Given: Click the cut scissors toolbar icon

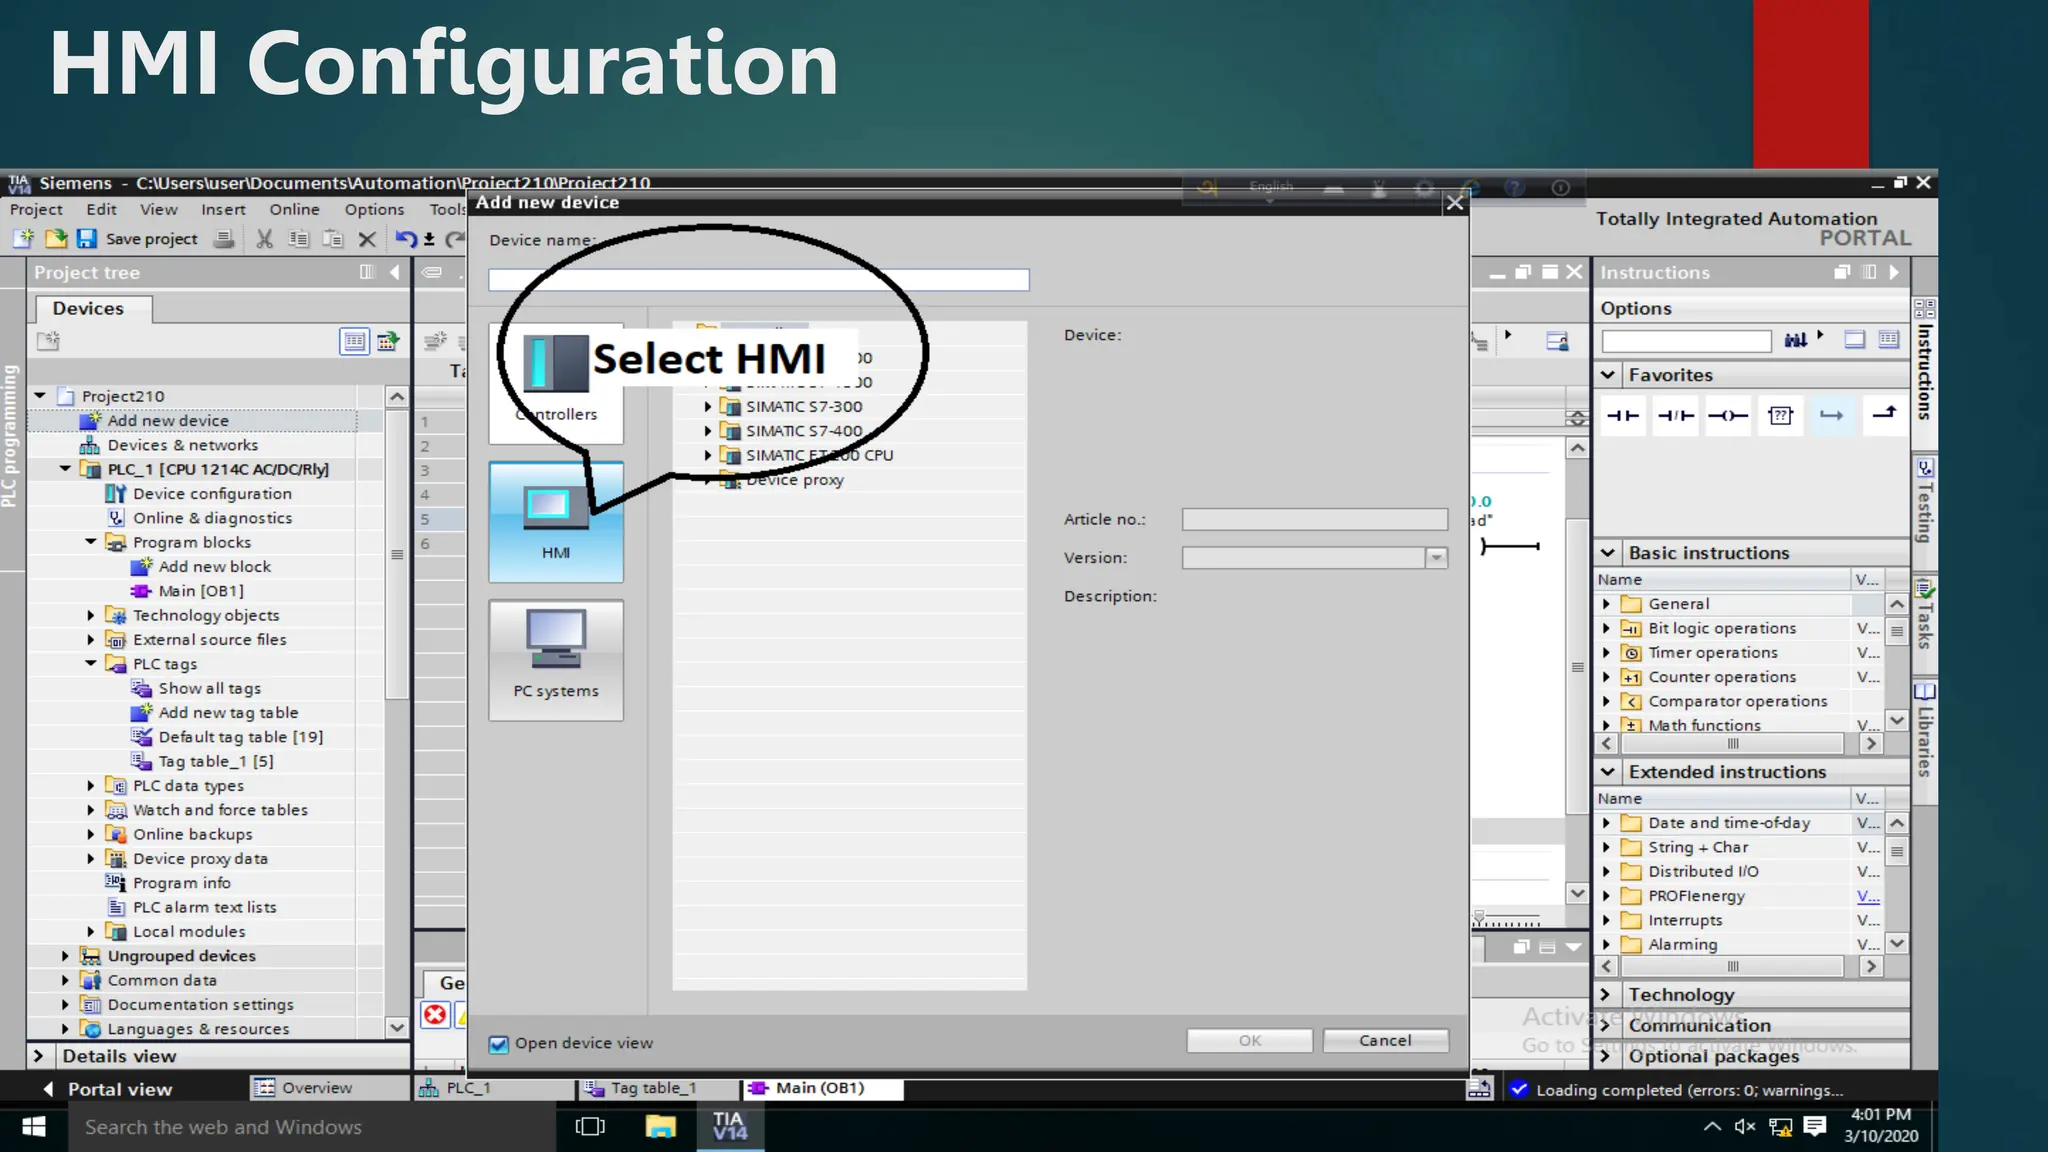Looking at the screenshot, I should [x=264, y=239].
